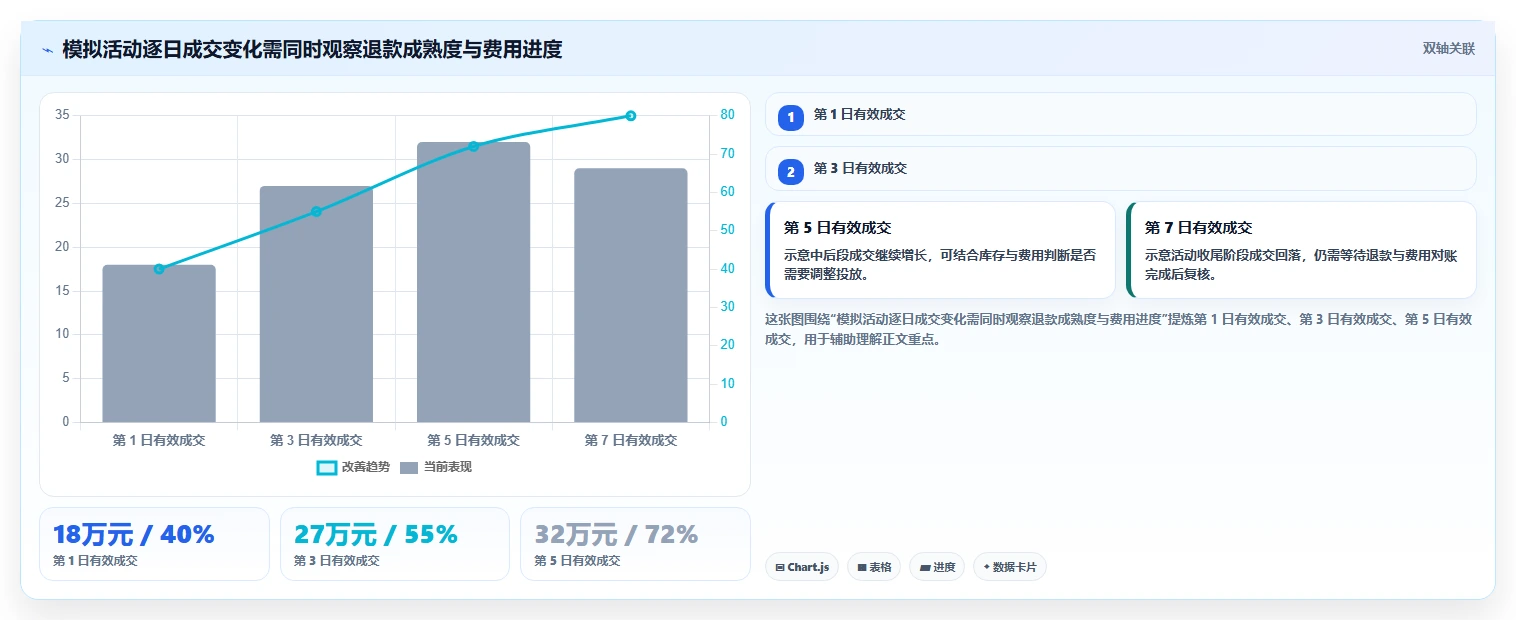1516x620 pixels.
Task: Click right axis value 80
Action: (x=728, y=115)
